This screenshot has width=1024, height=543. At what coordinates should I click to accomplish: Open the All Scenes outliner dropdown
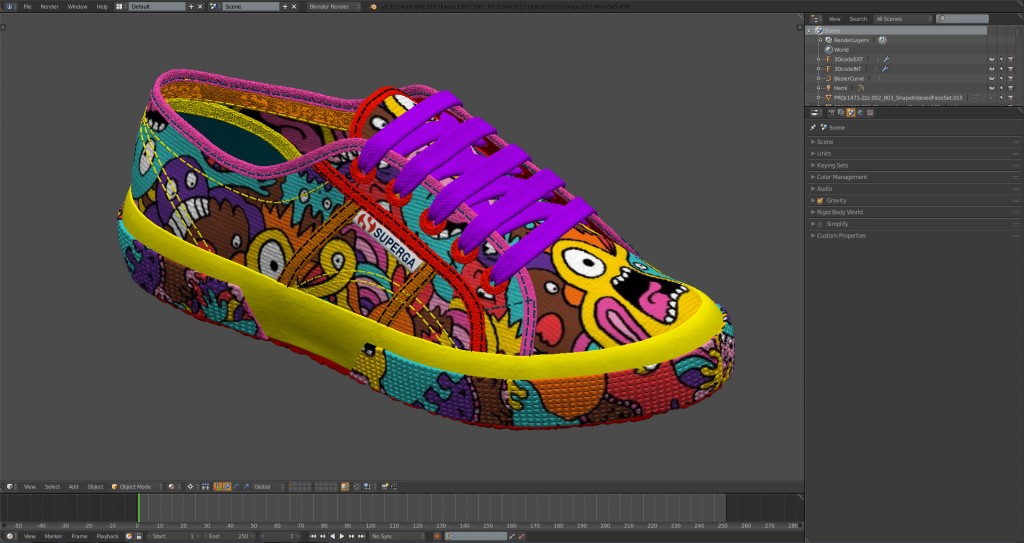point(904,19)
